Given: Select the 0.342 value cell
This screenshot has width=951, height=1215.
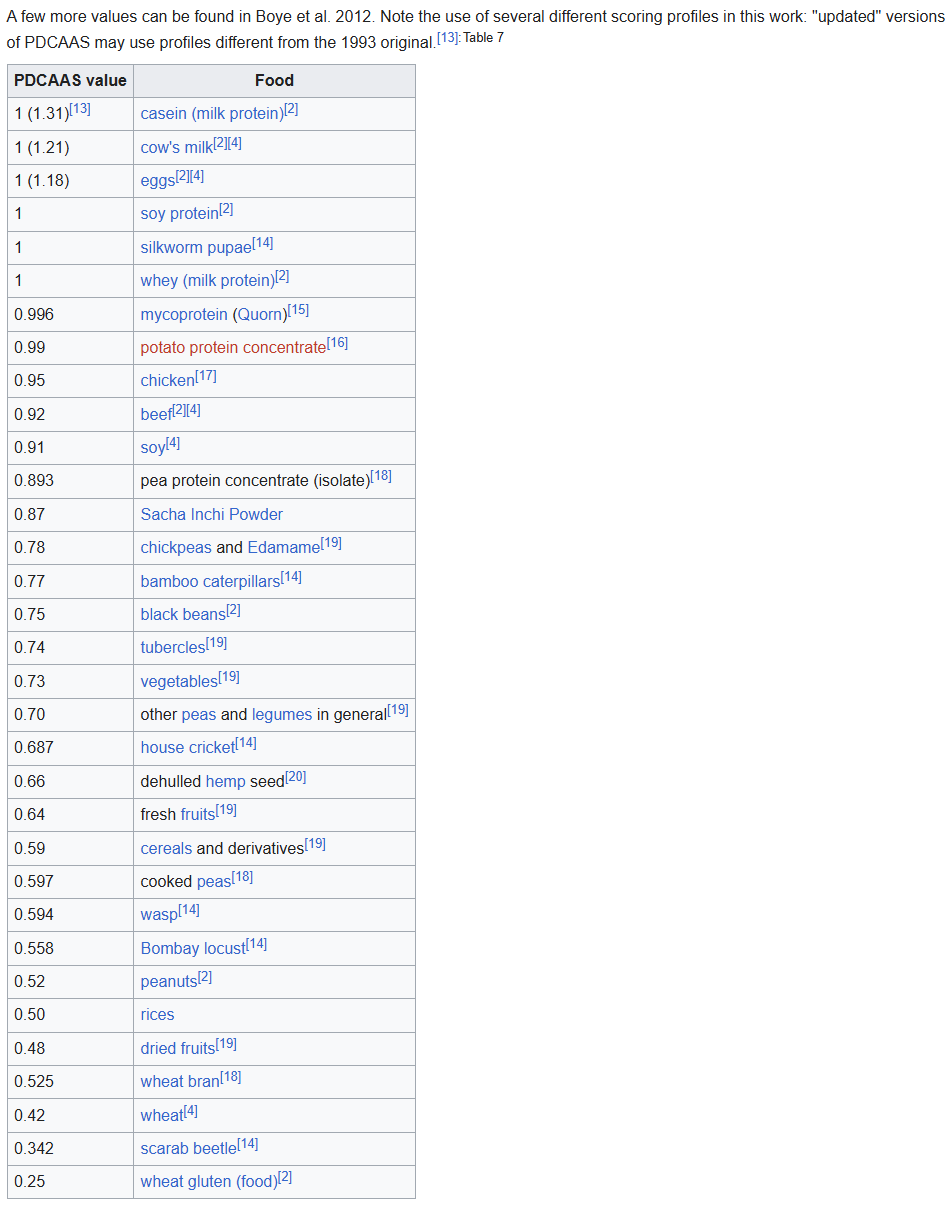Looking at the screenshot, I should tap(70, 1149).
